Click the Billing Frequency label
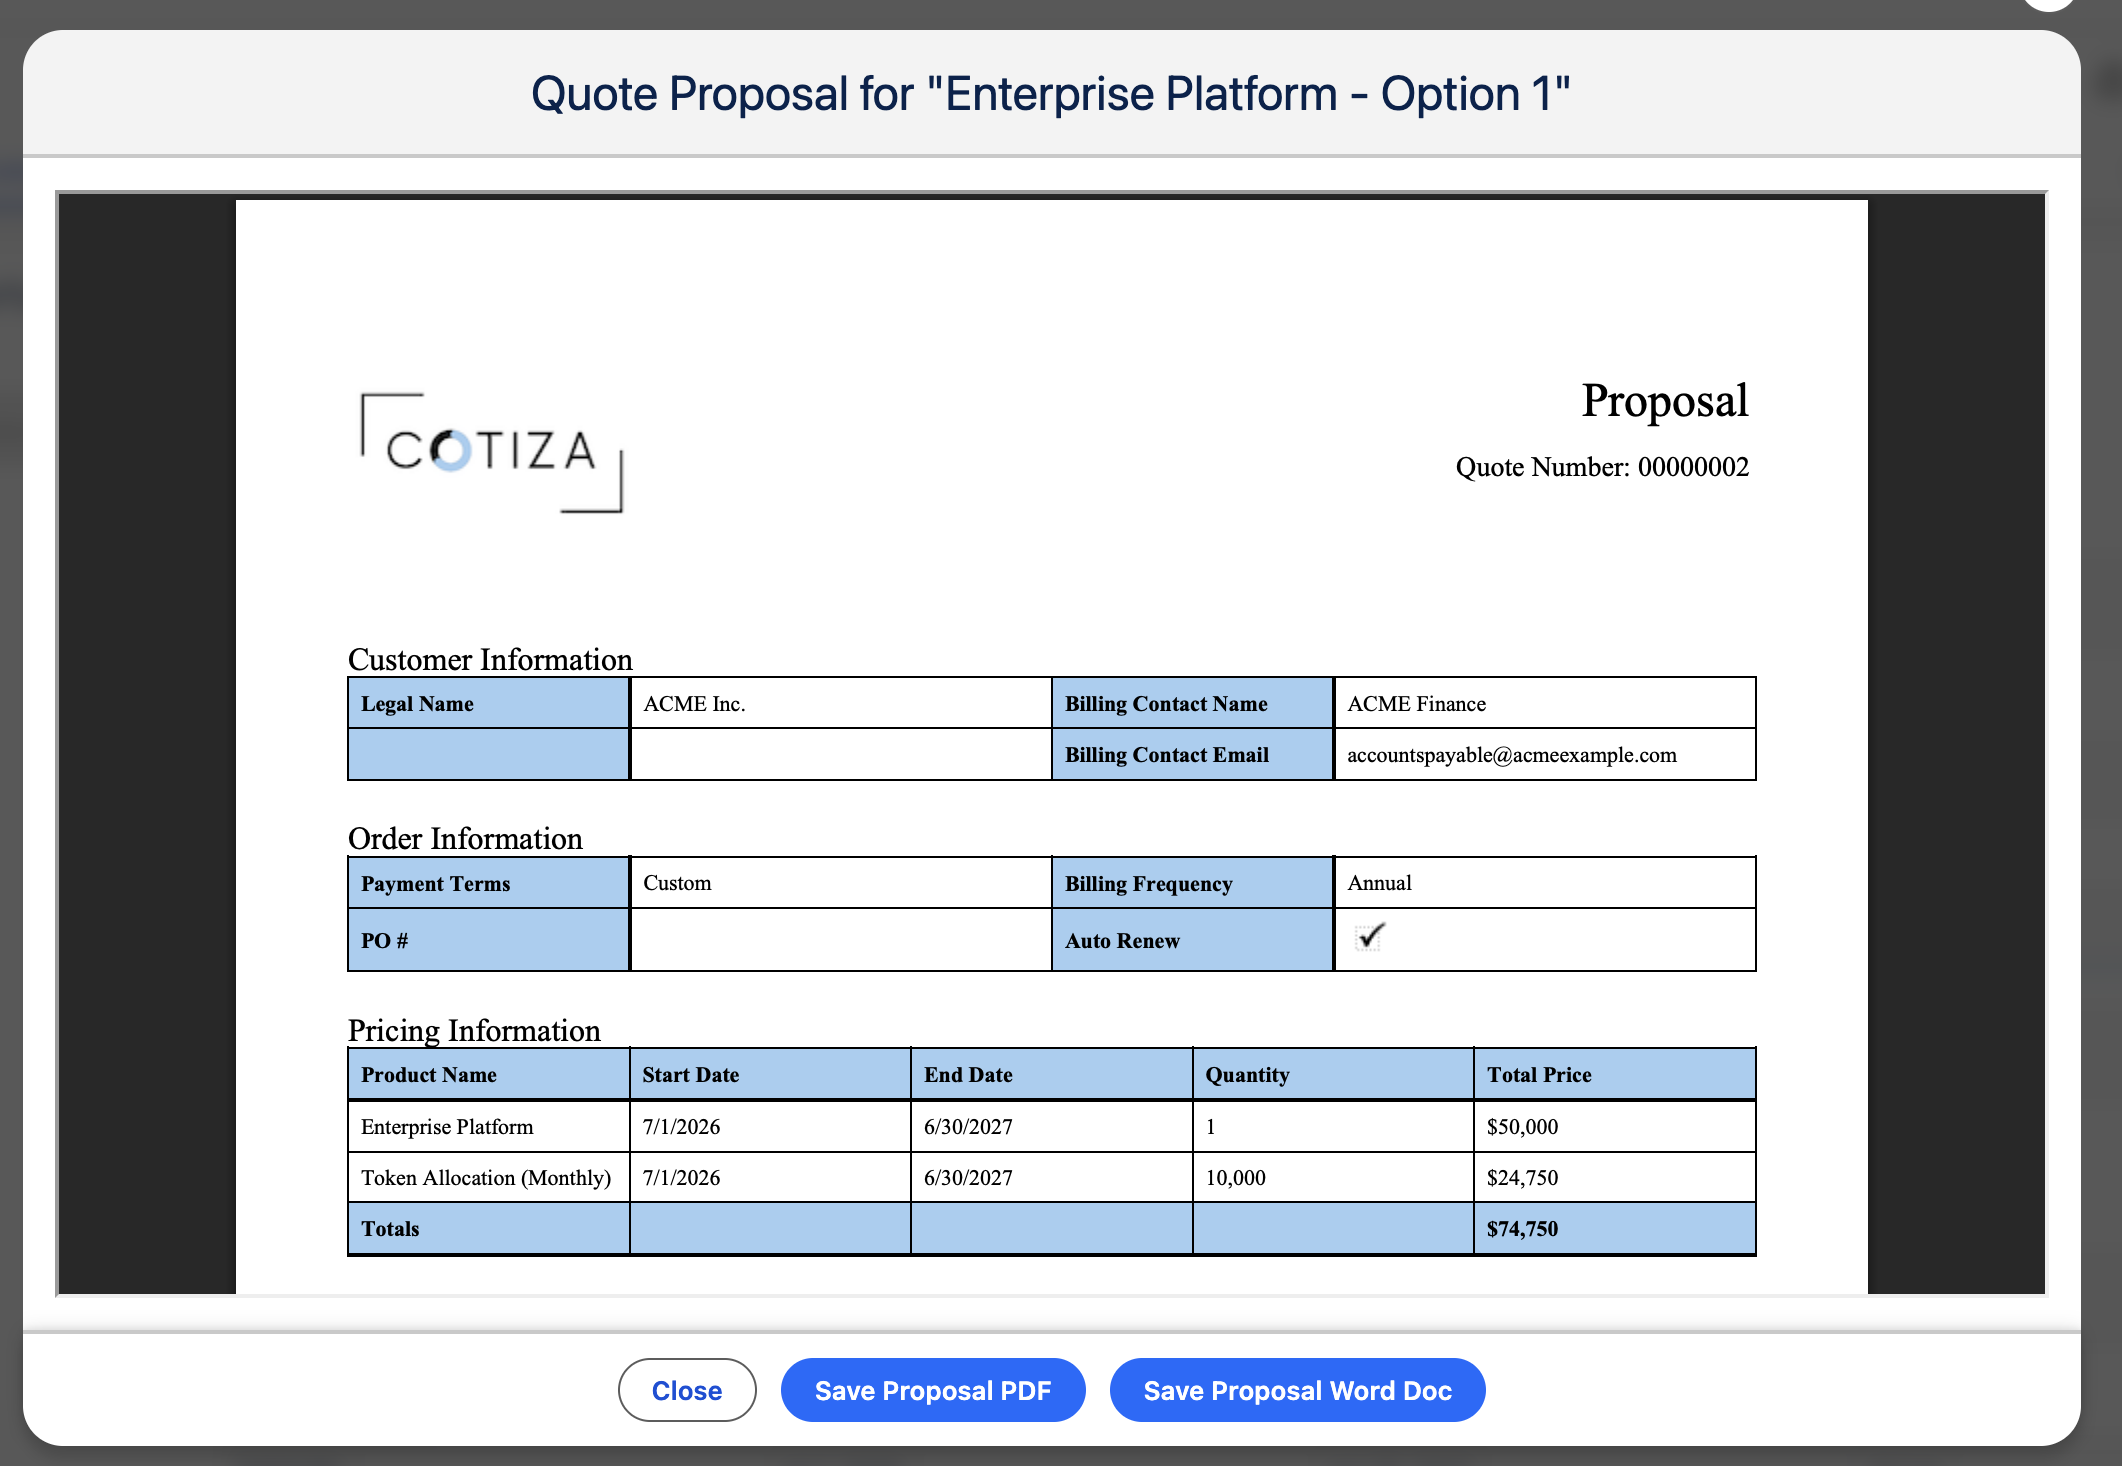 1149,884
